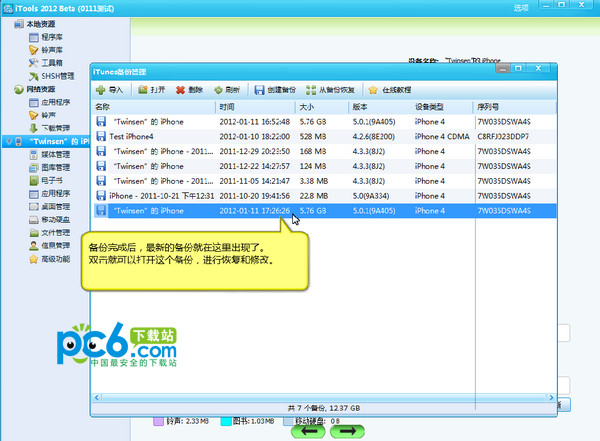
Task: Select 网络资源 network resources node
Action: pos(35,89)
